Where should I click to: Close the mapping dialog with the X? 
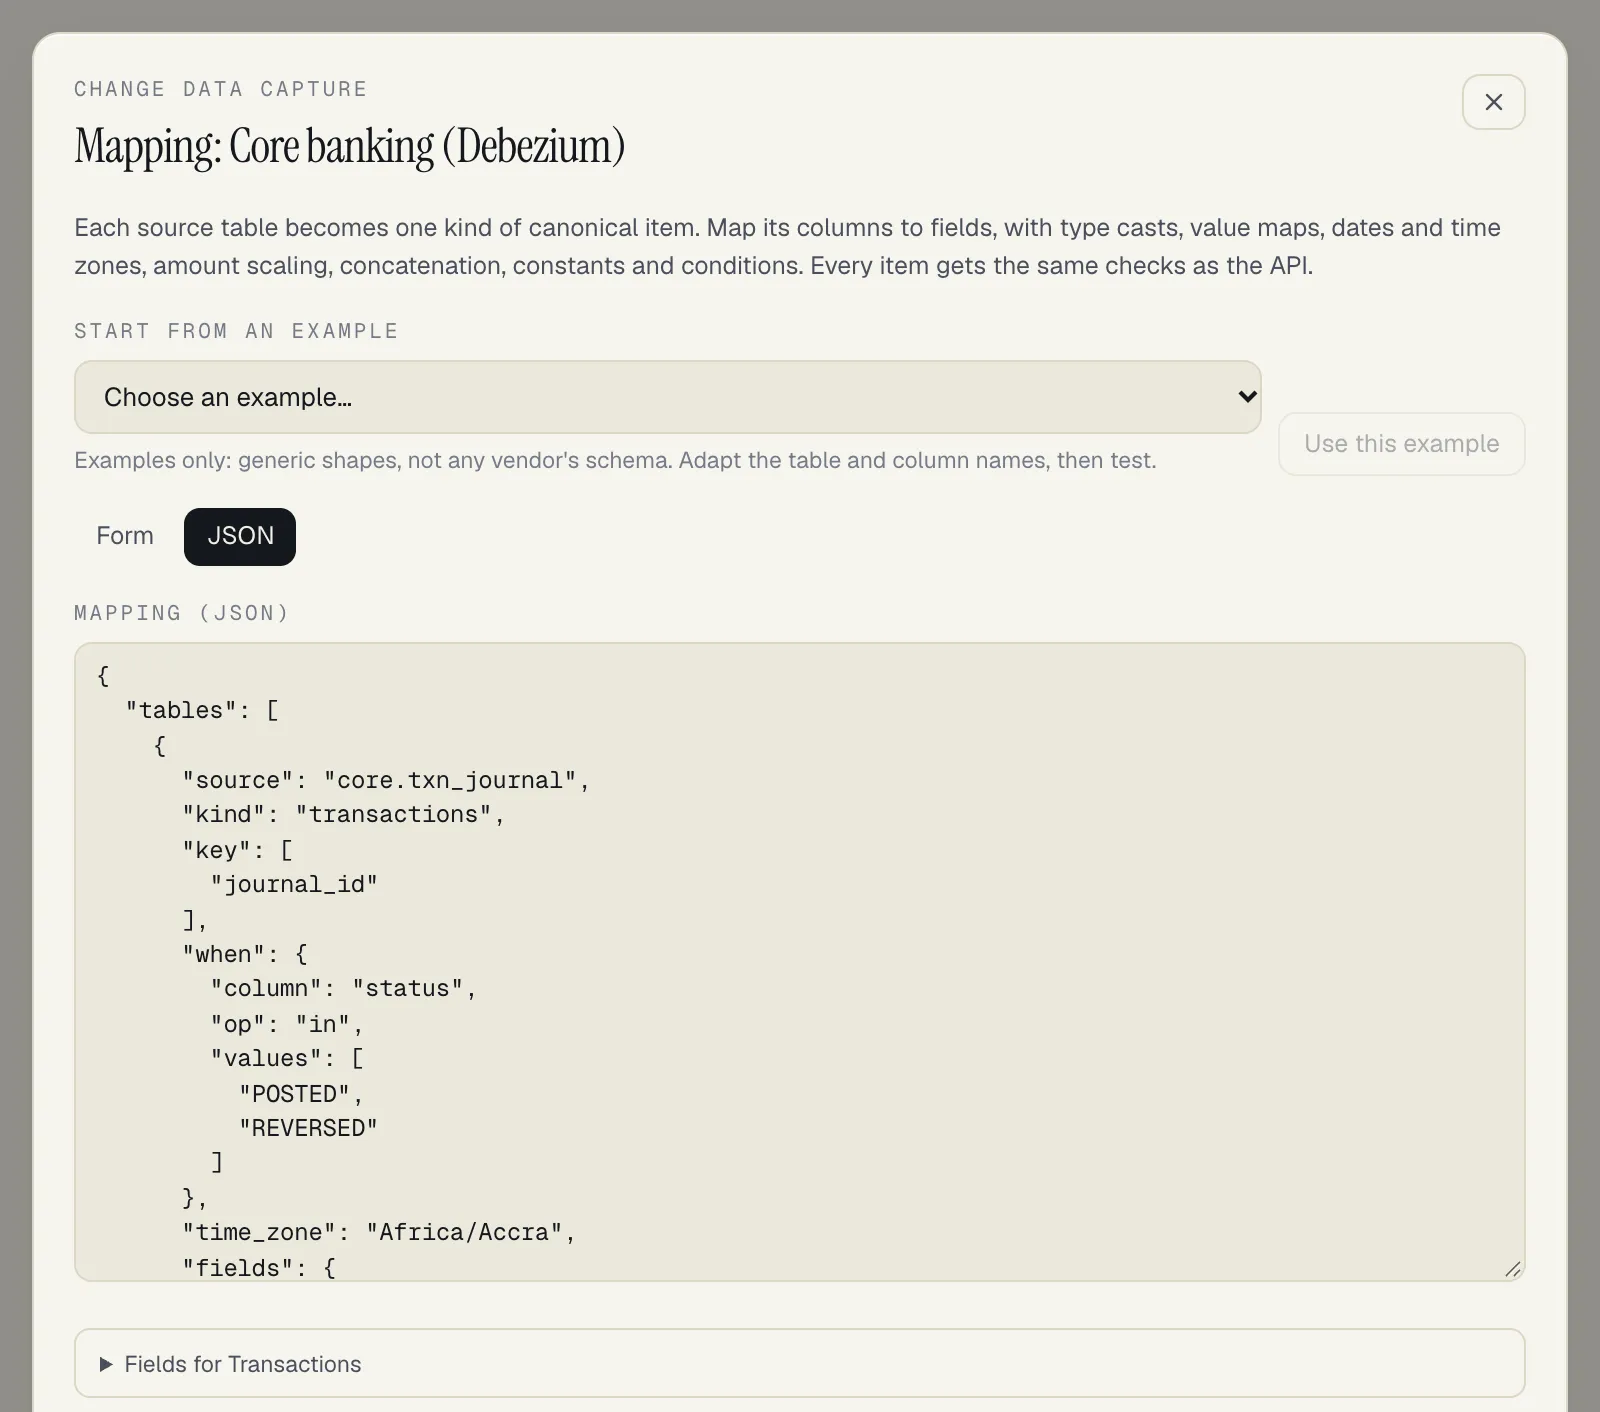click(x=1493, y=102)
